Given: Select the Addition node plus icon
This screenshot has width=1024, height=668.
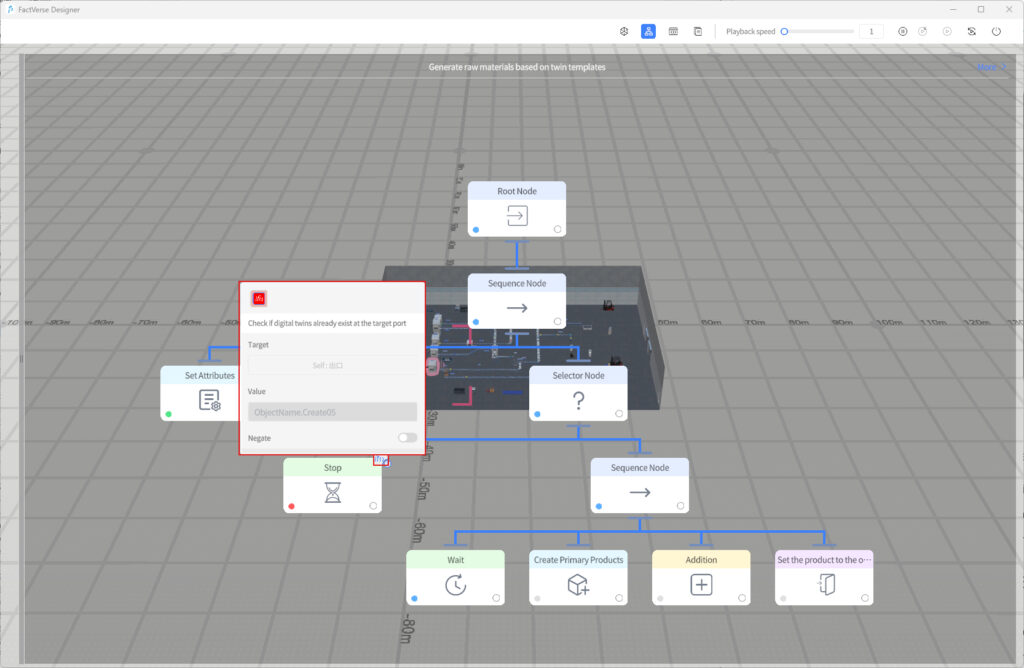Looking at the screenshot, I should pos(701,584).
